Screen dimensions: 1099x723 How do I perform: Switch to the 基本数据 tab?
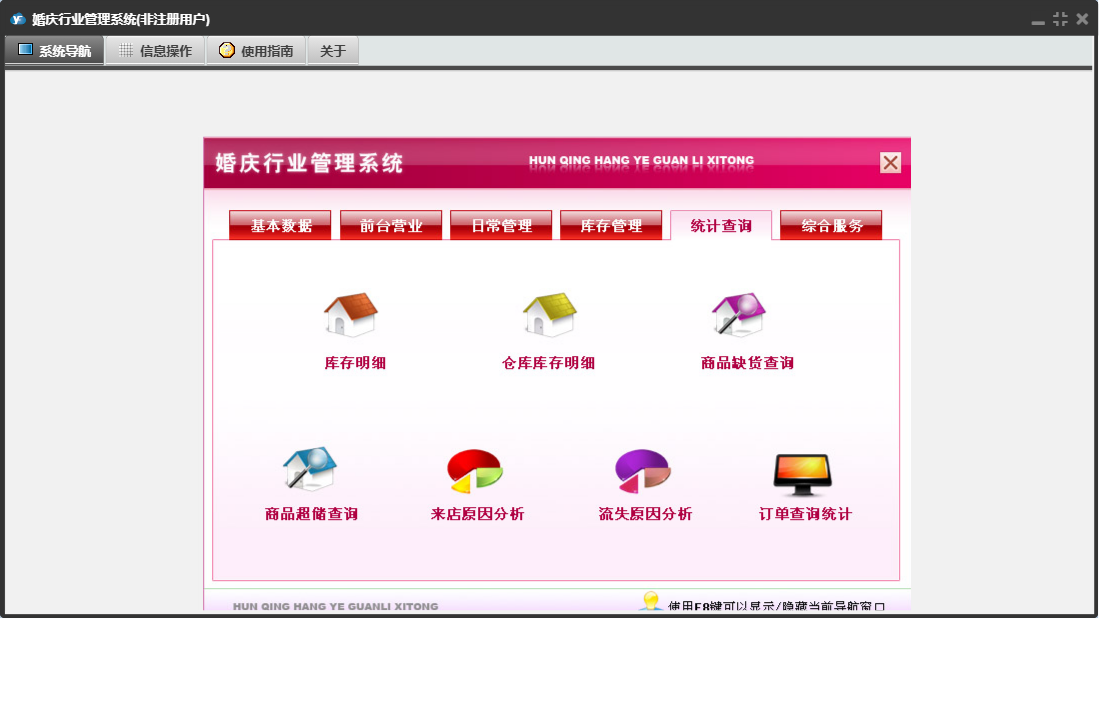tap(280, 226)
